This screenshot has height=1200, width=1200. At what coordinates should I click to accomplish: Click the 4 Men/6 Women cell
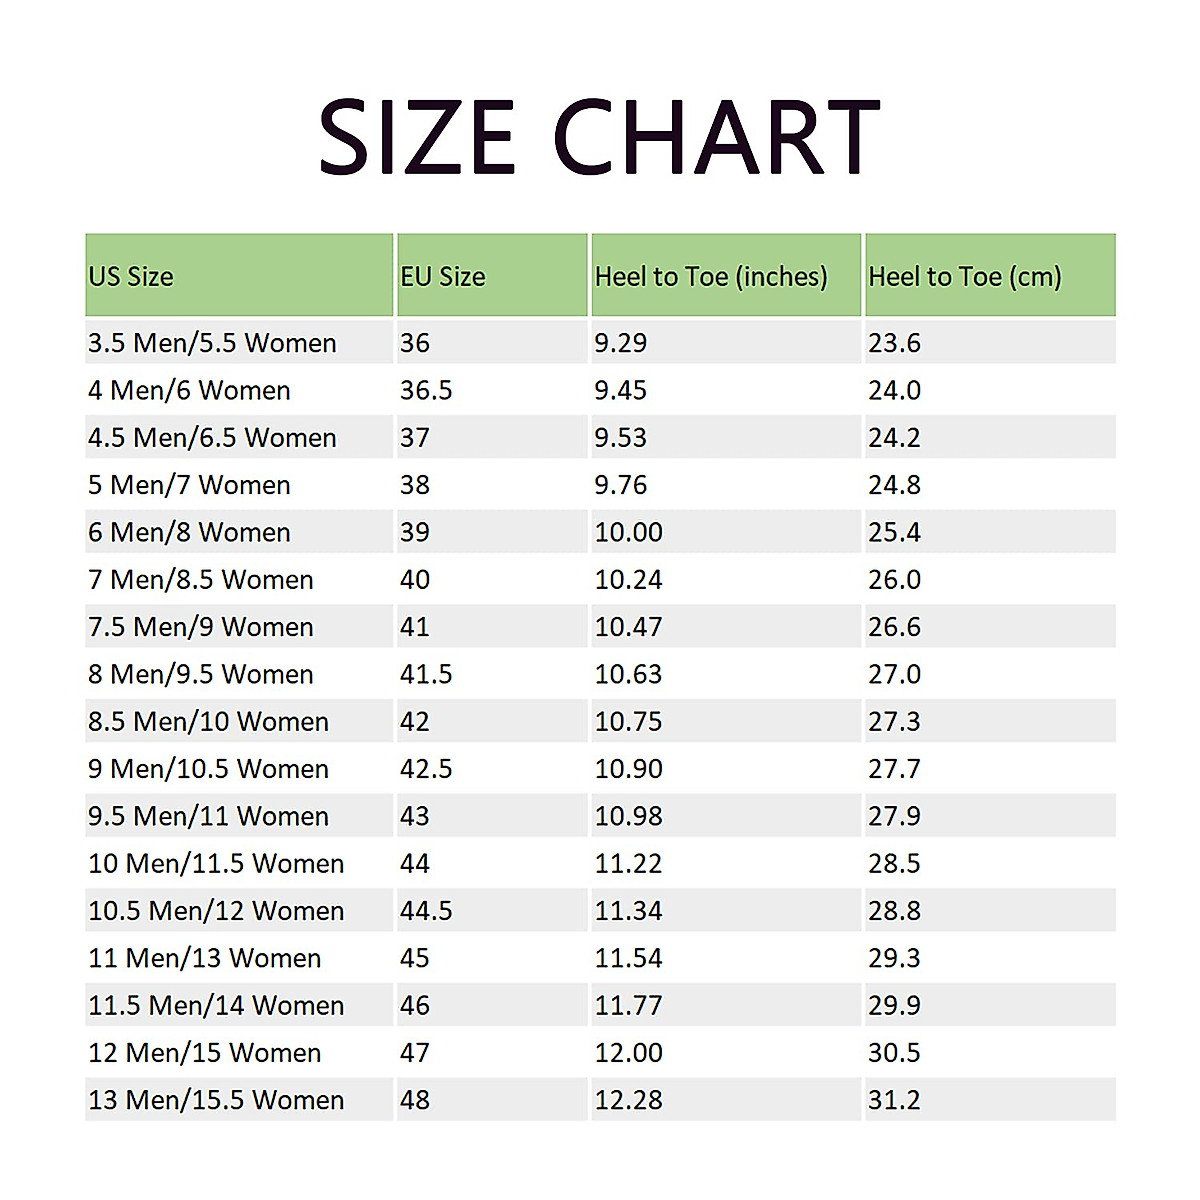click(189, 390)
